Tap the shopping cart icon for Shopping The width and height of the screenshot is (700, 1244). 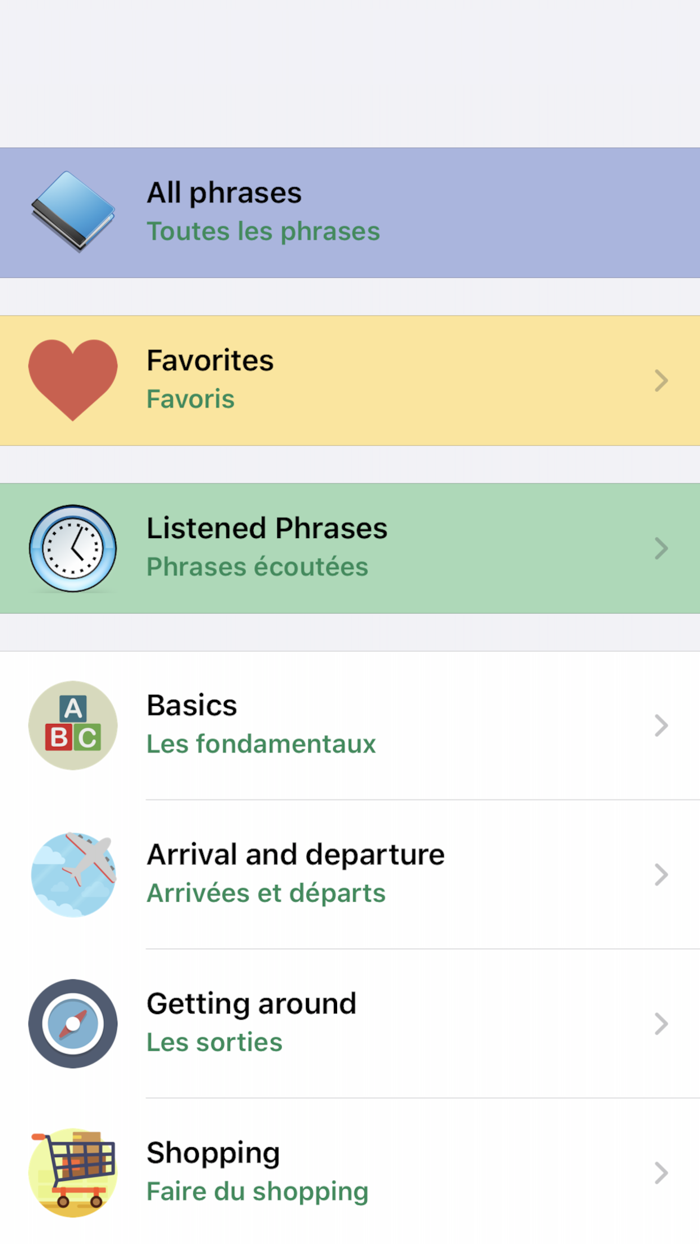click(73, 1172)
